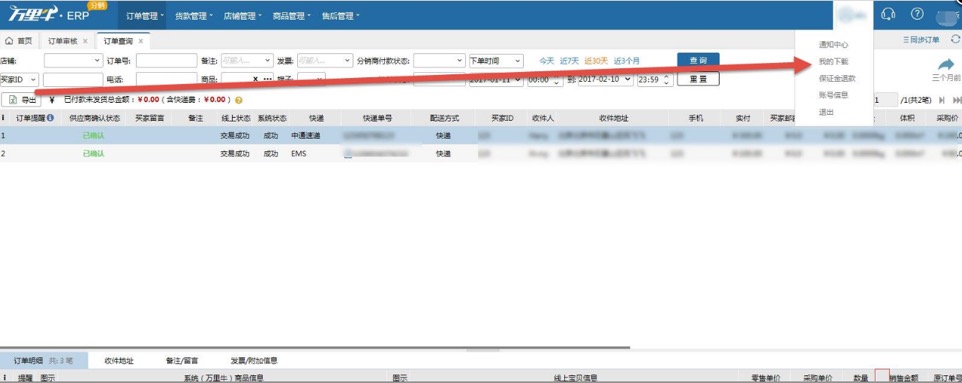This screenshot has width=962, height=383.
Task: Open the customer service headset icon
Action: click(888, 14)
